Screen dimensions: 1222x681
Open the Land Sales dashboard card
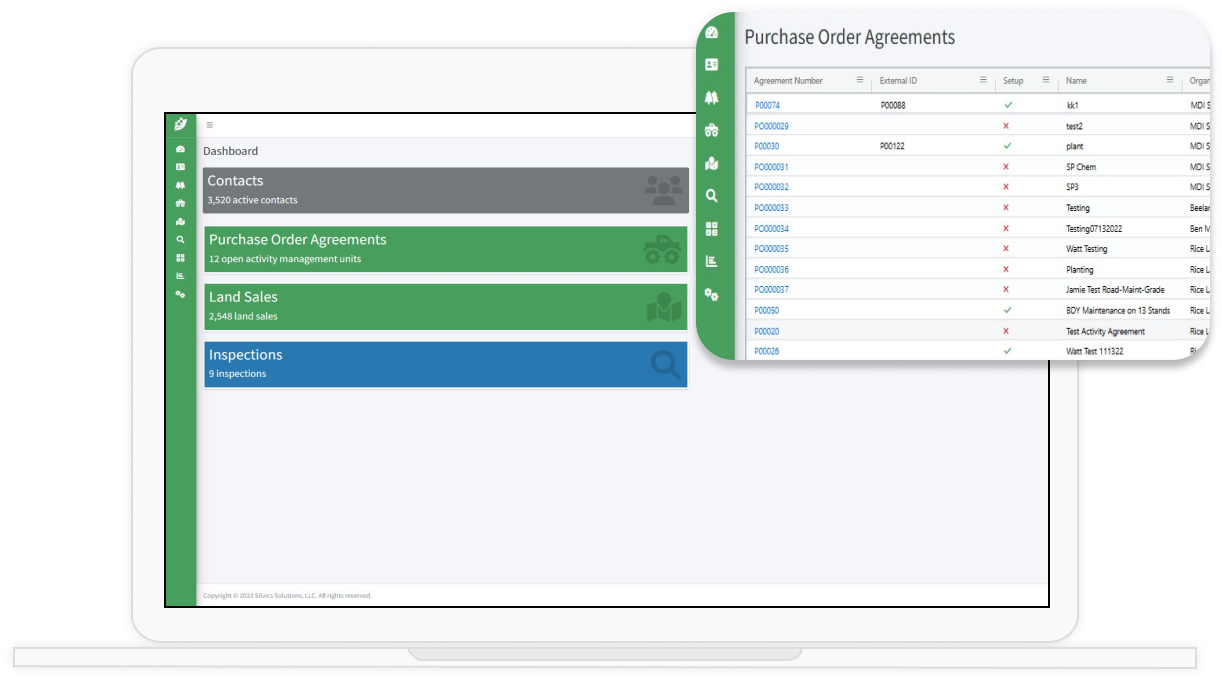(446, 306)
